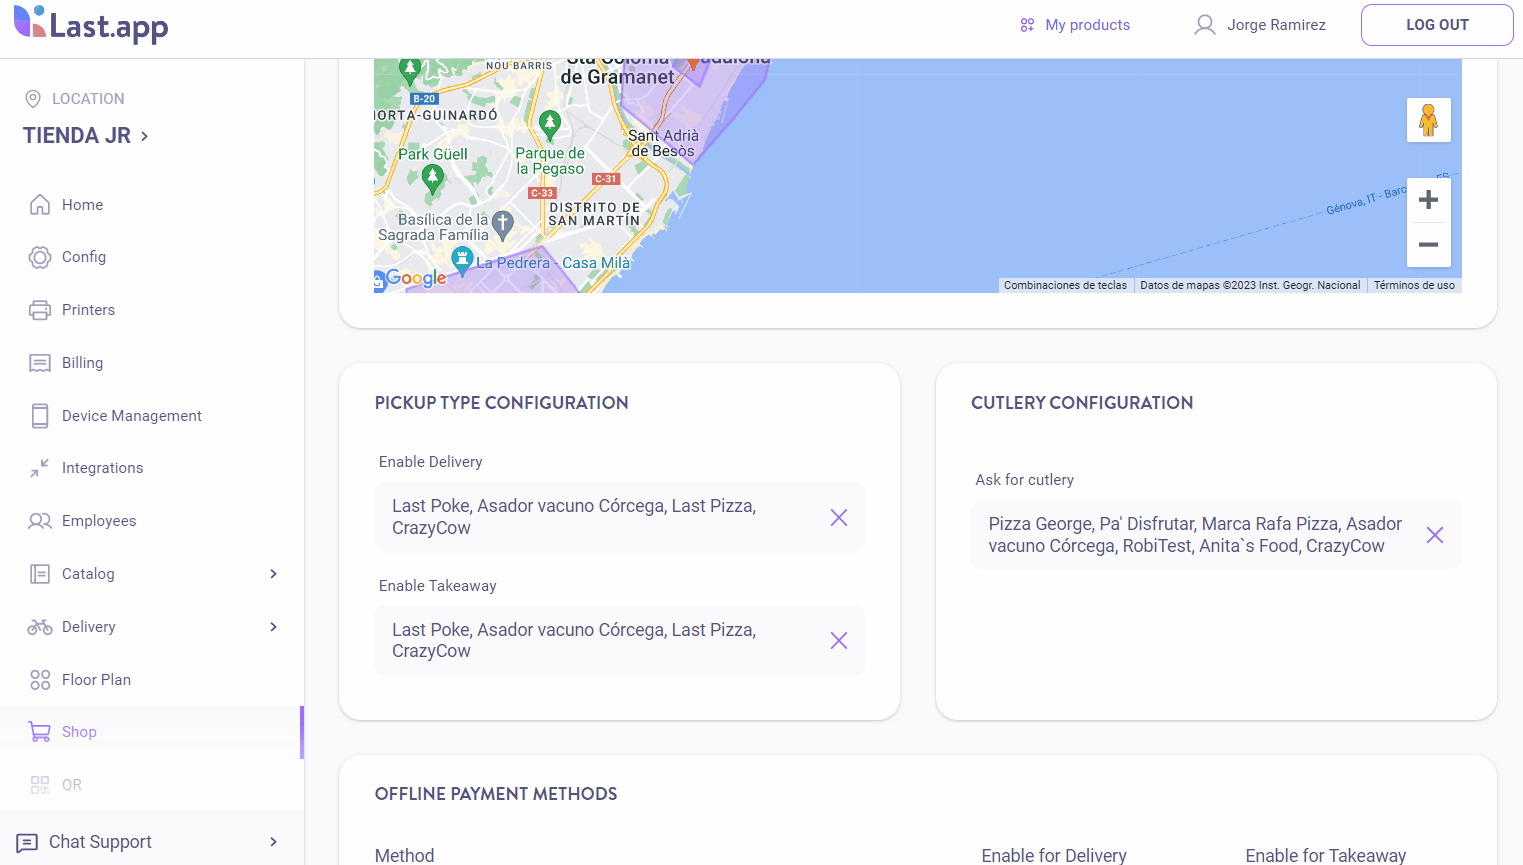Open the Printers section icon
The height and width of the screenshot is (865, 1523).
point(40,309)
